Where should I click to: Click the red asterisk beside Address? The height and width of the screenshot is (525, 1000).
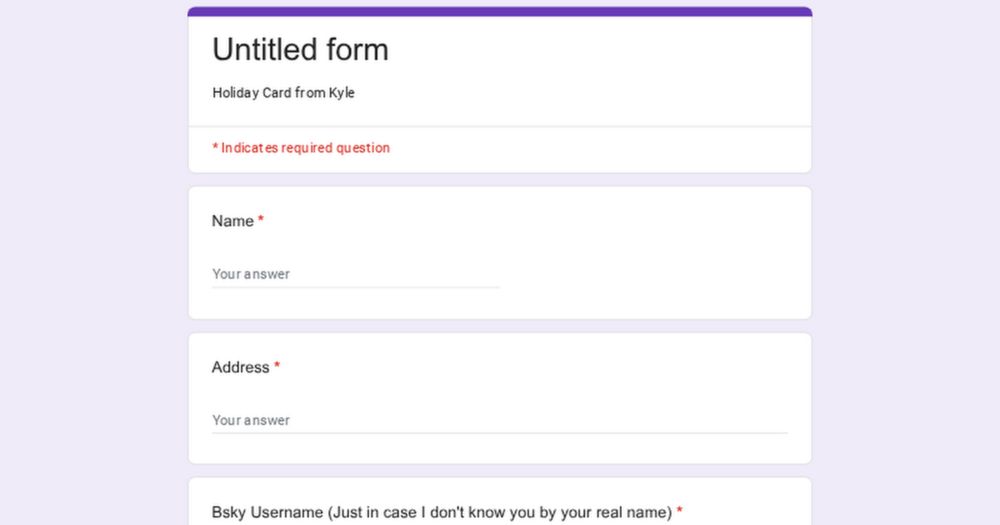pyautogui.click(x=277, y=366)
